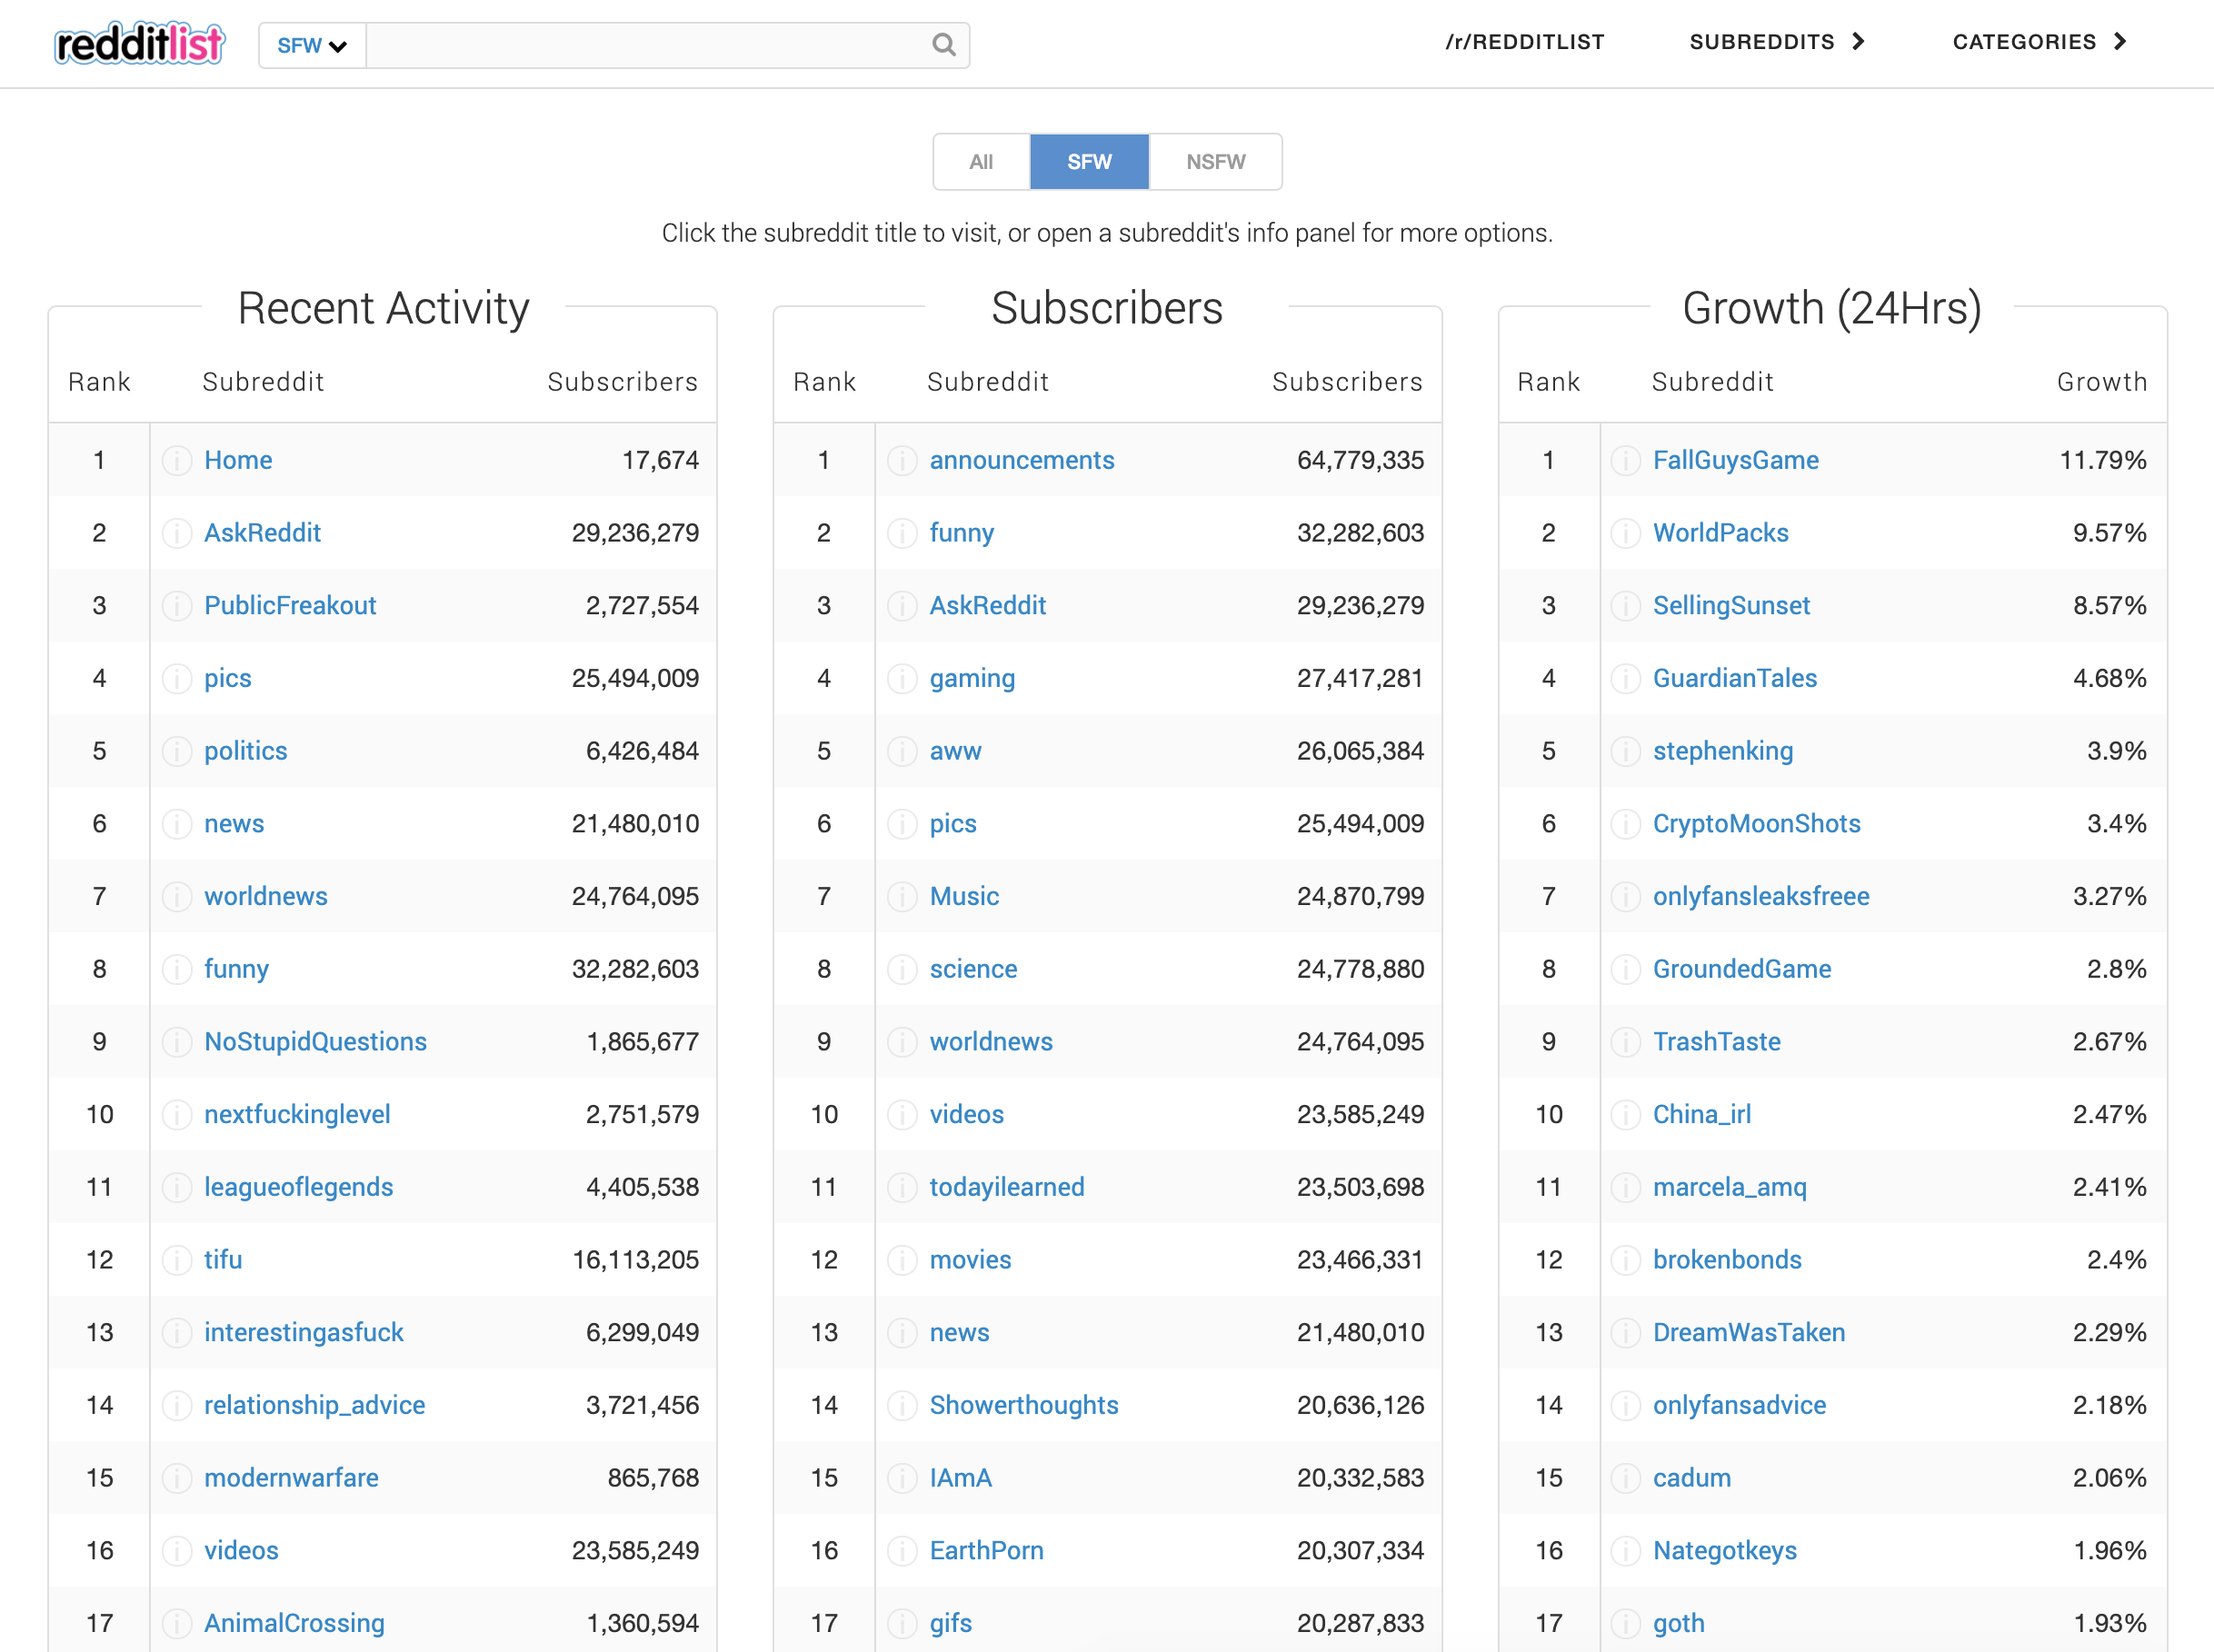Image resolution: width=2214 pixels, height=1652 pixels.
Task: Open info panel icon next to announcements
Action: [902, 460]
